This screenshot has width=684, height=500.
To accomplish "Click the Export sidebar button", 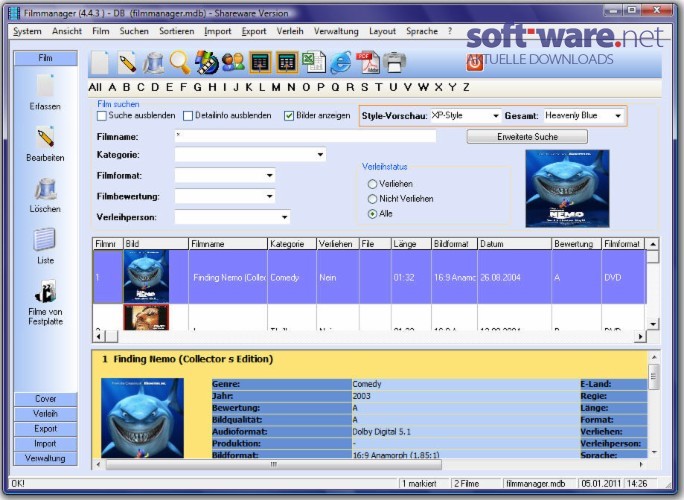I will click(x=45, y=428).
